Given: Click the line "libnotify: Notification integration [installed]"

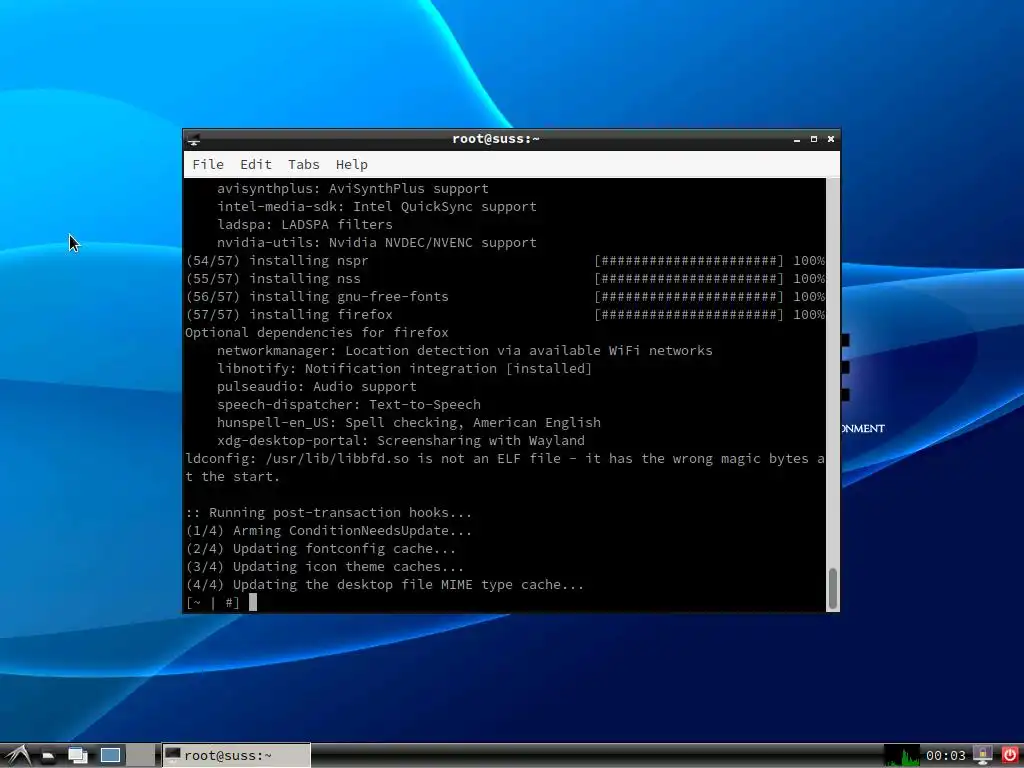Looking at the screenshot, I should 404,369.
